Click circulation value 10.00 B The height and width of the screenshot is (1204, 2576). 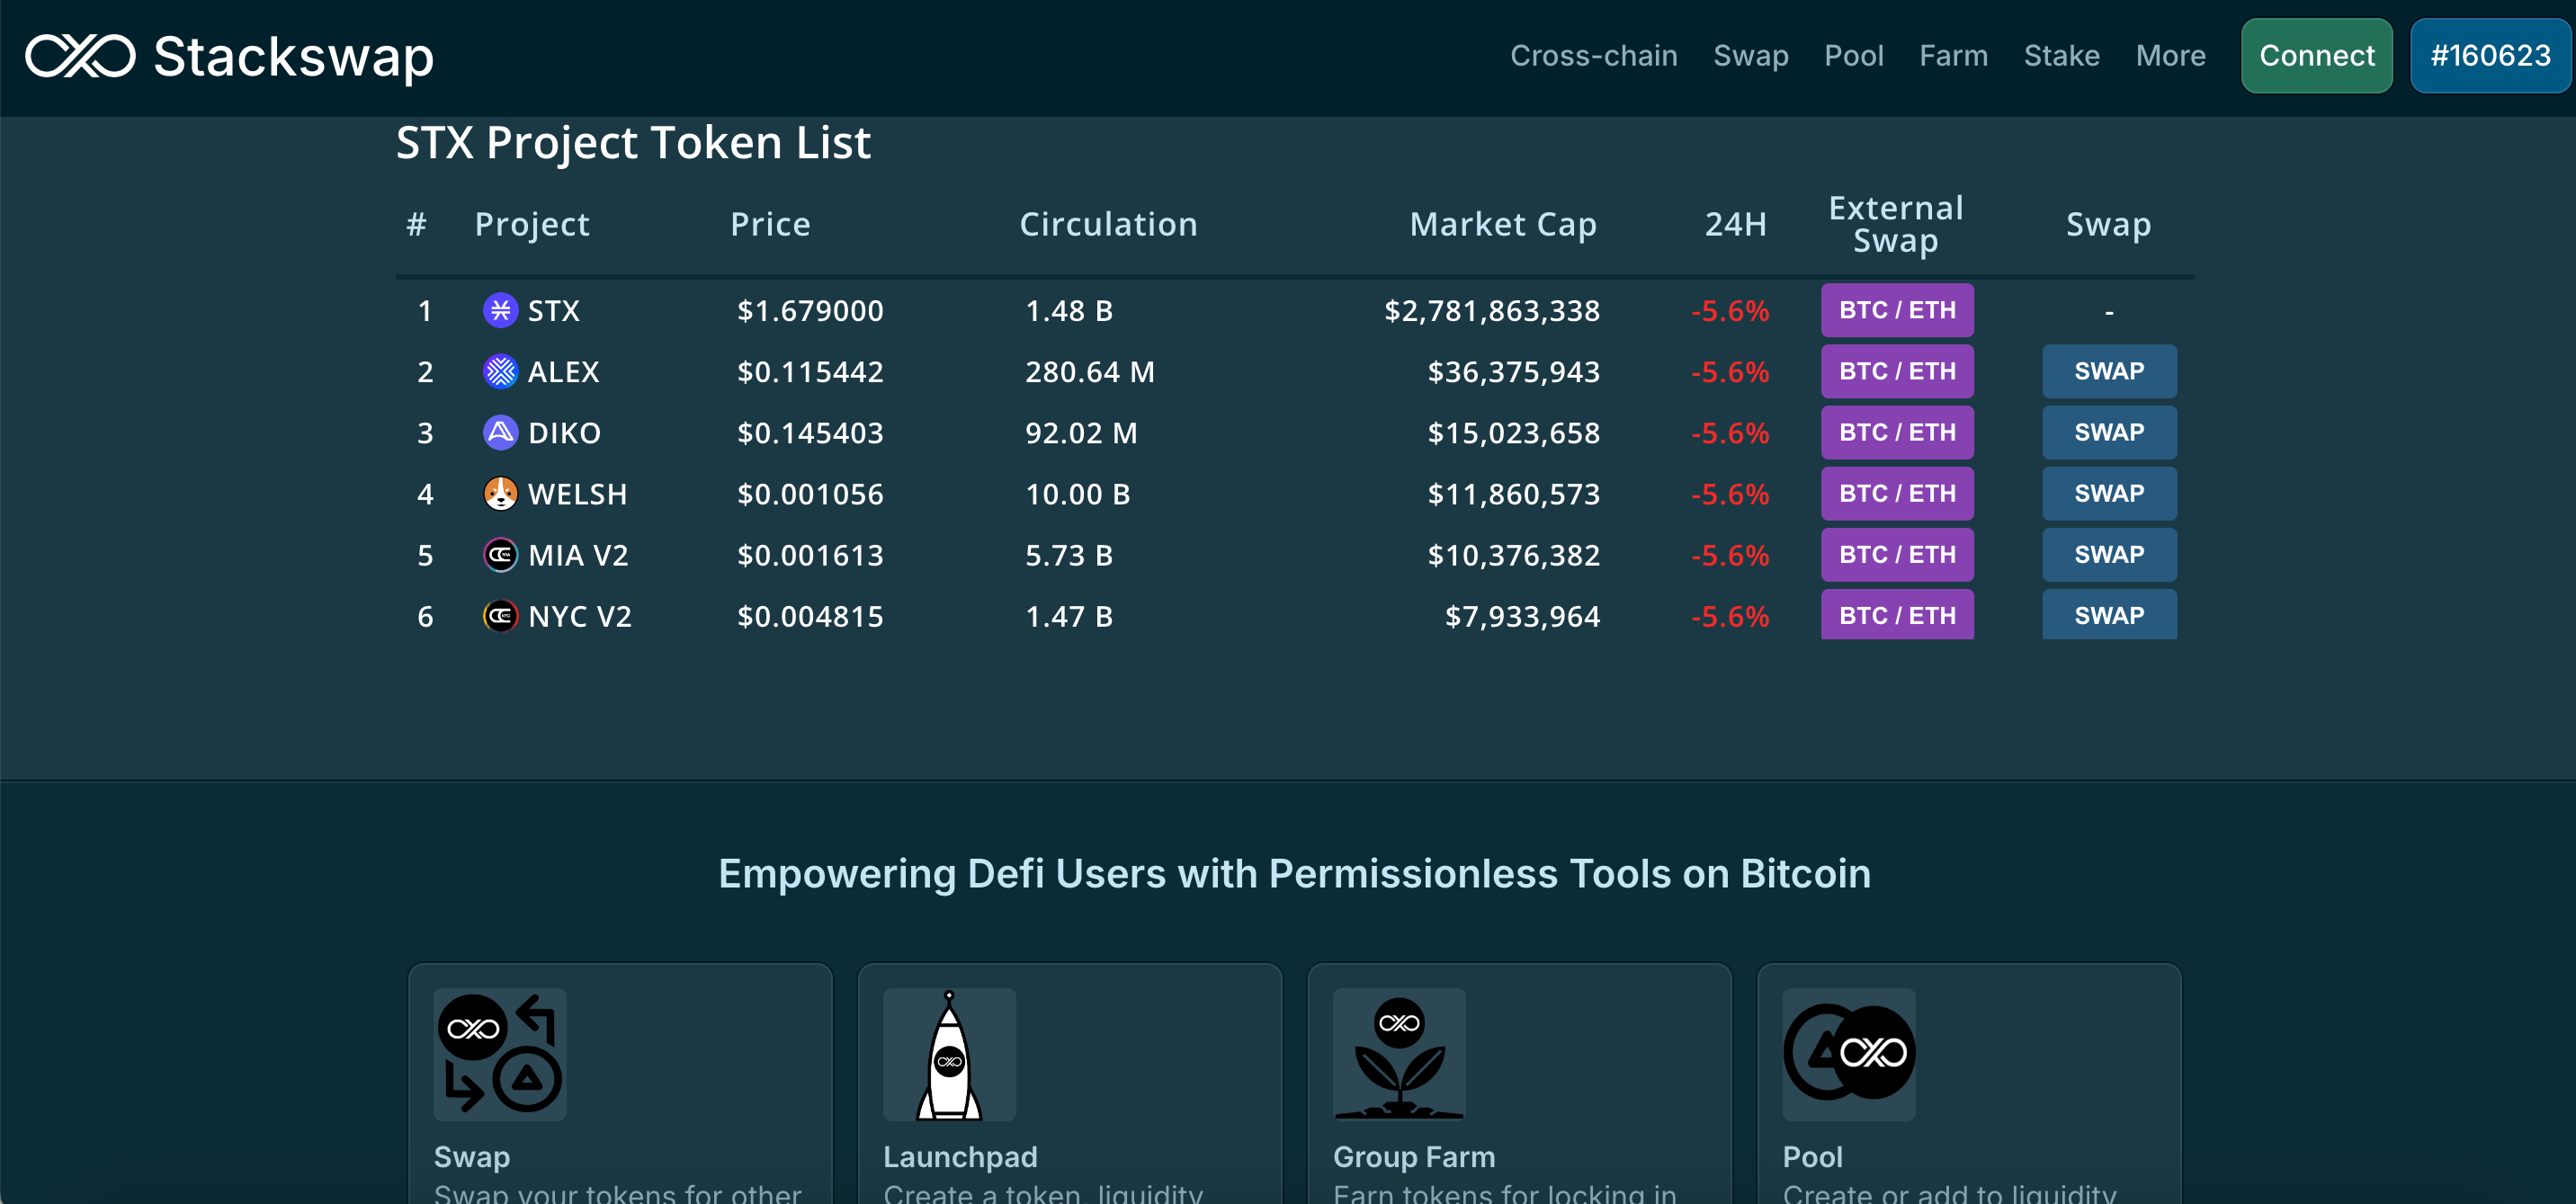tap(1077, 494)
